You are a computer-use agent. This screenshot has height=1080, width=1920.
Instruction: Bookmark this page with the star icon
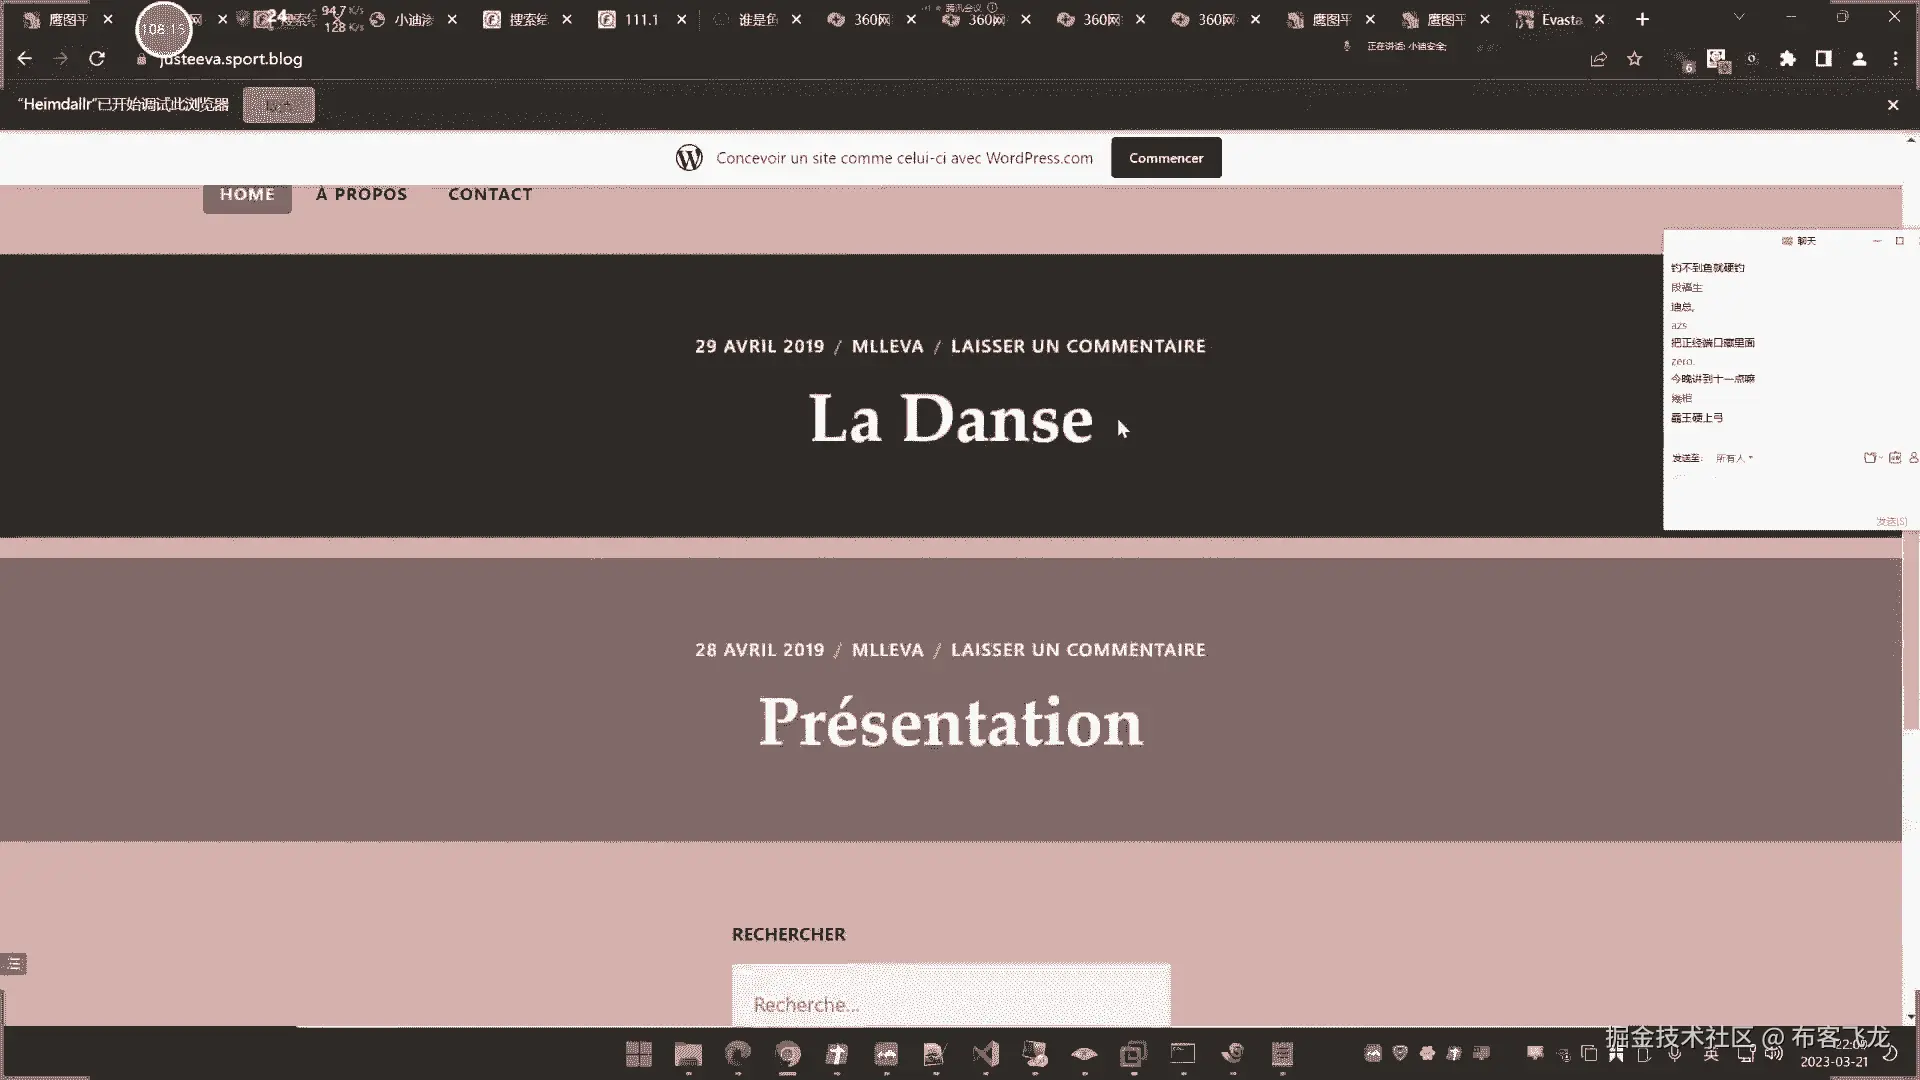pos(1635,59)
